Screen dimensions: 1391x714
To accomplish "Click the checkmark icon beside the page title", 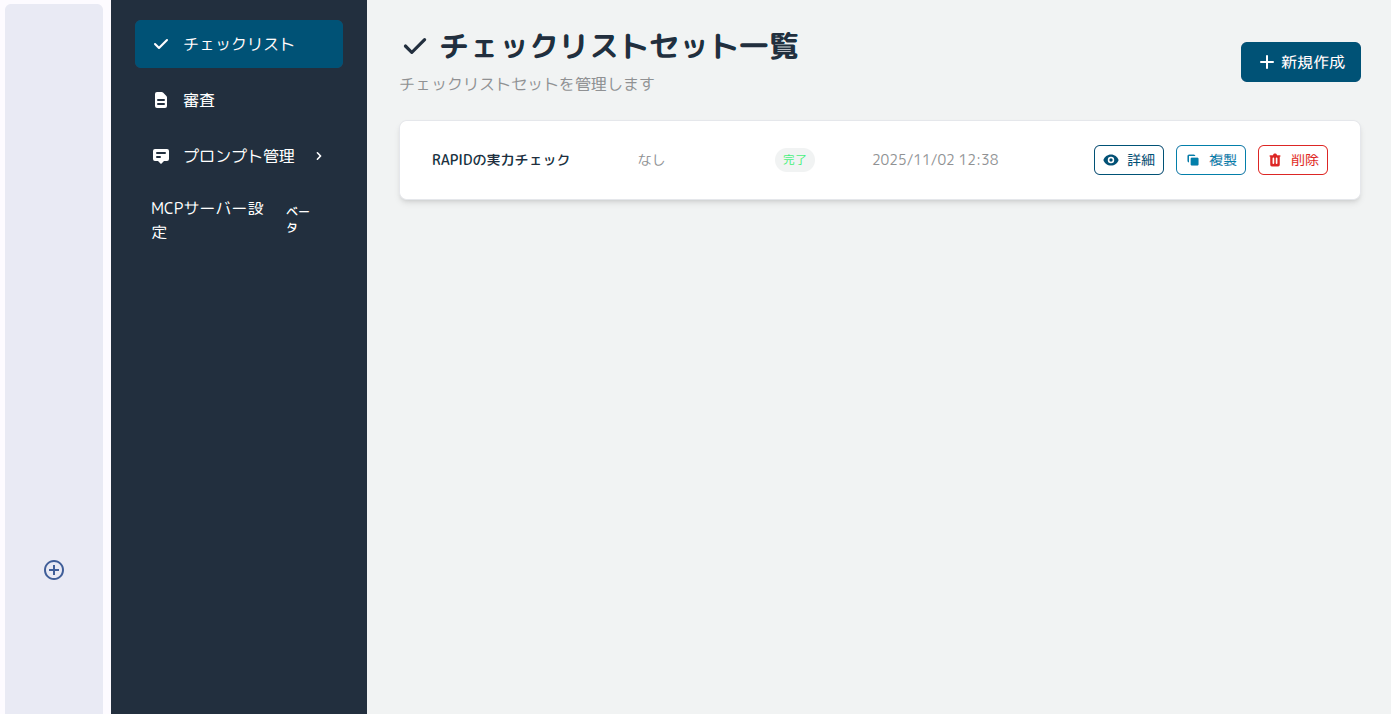I will [414, 47].
